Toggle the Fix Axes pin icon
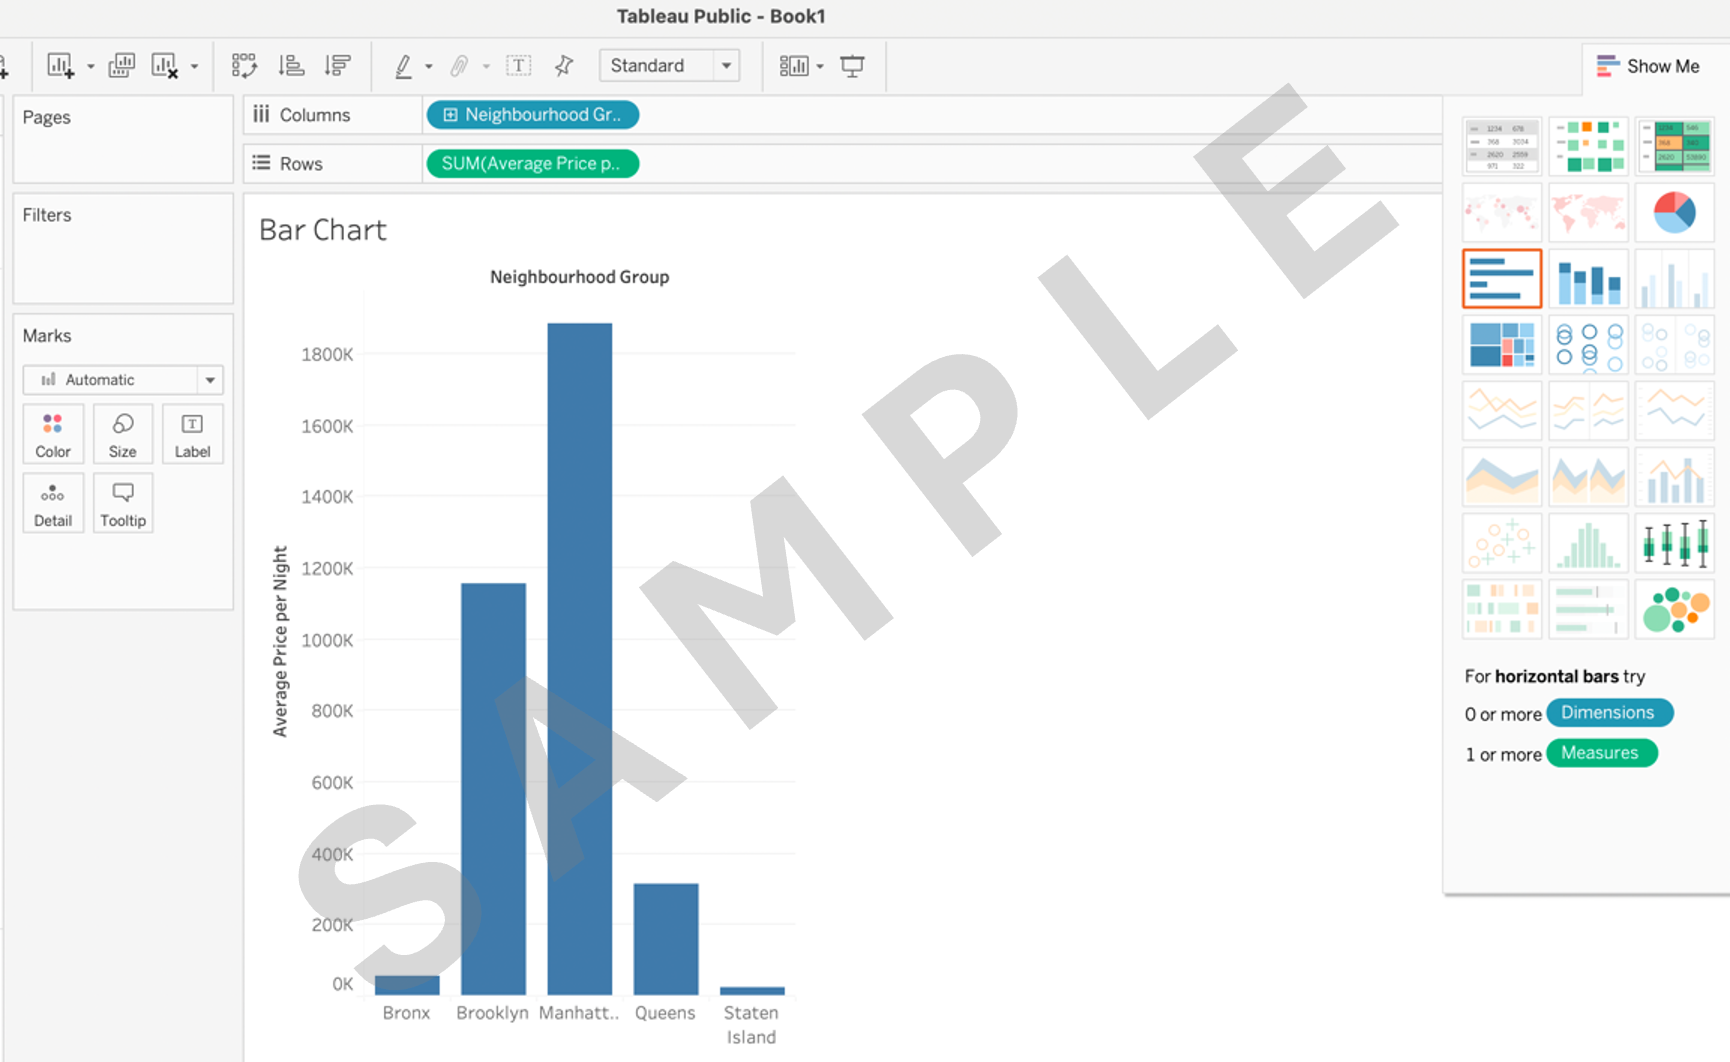Screen dimensions: 1730x1062 click(x=564, y=66)
